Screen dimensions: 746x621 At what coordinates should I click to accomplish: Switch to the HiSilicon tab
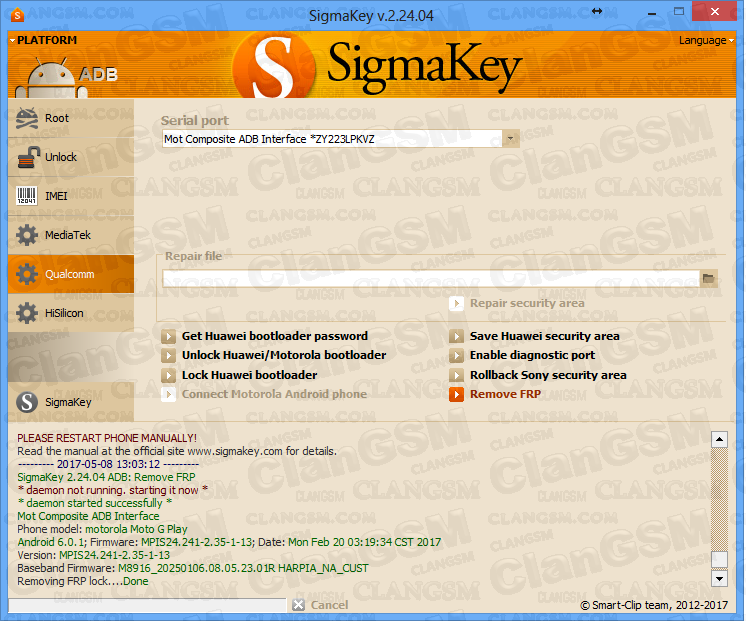coord(71,313)
